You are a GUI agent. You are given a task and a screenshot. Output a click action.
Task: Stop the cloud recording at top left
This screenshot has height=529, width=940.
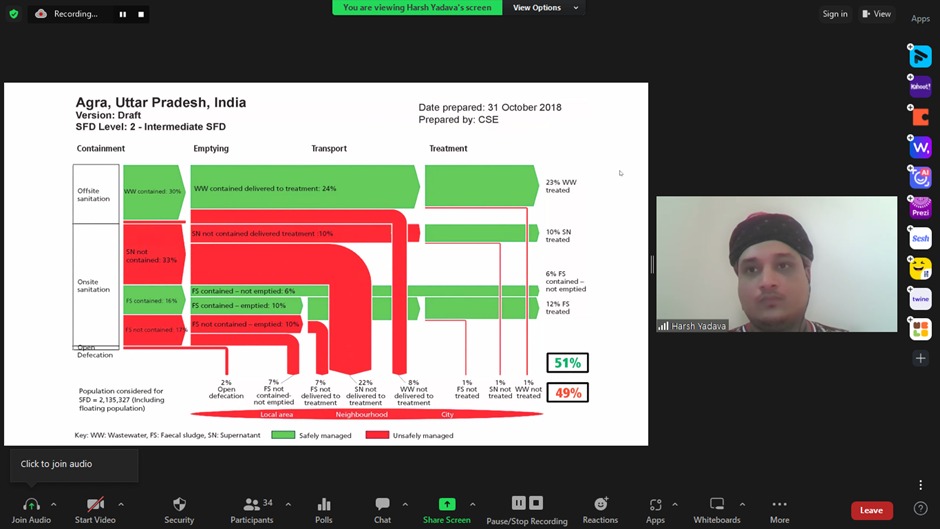tap(141, 14)
